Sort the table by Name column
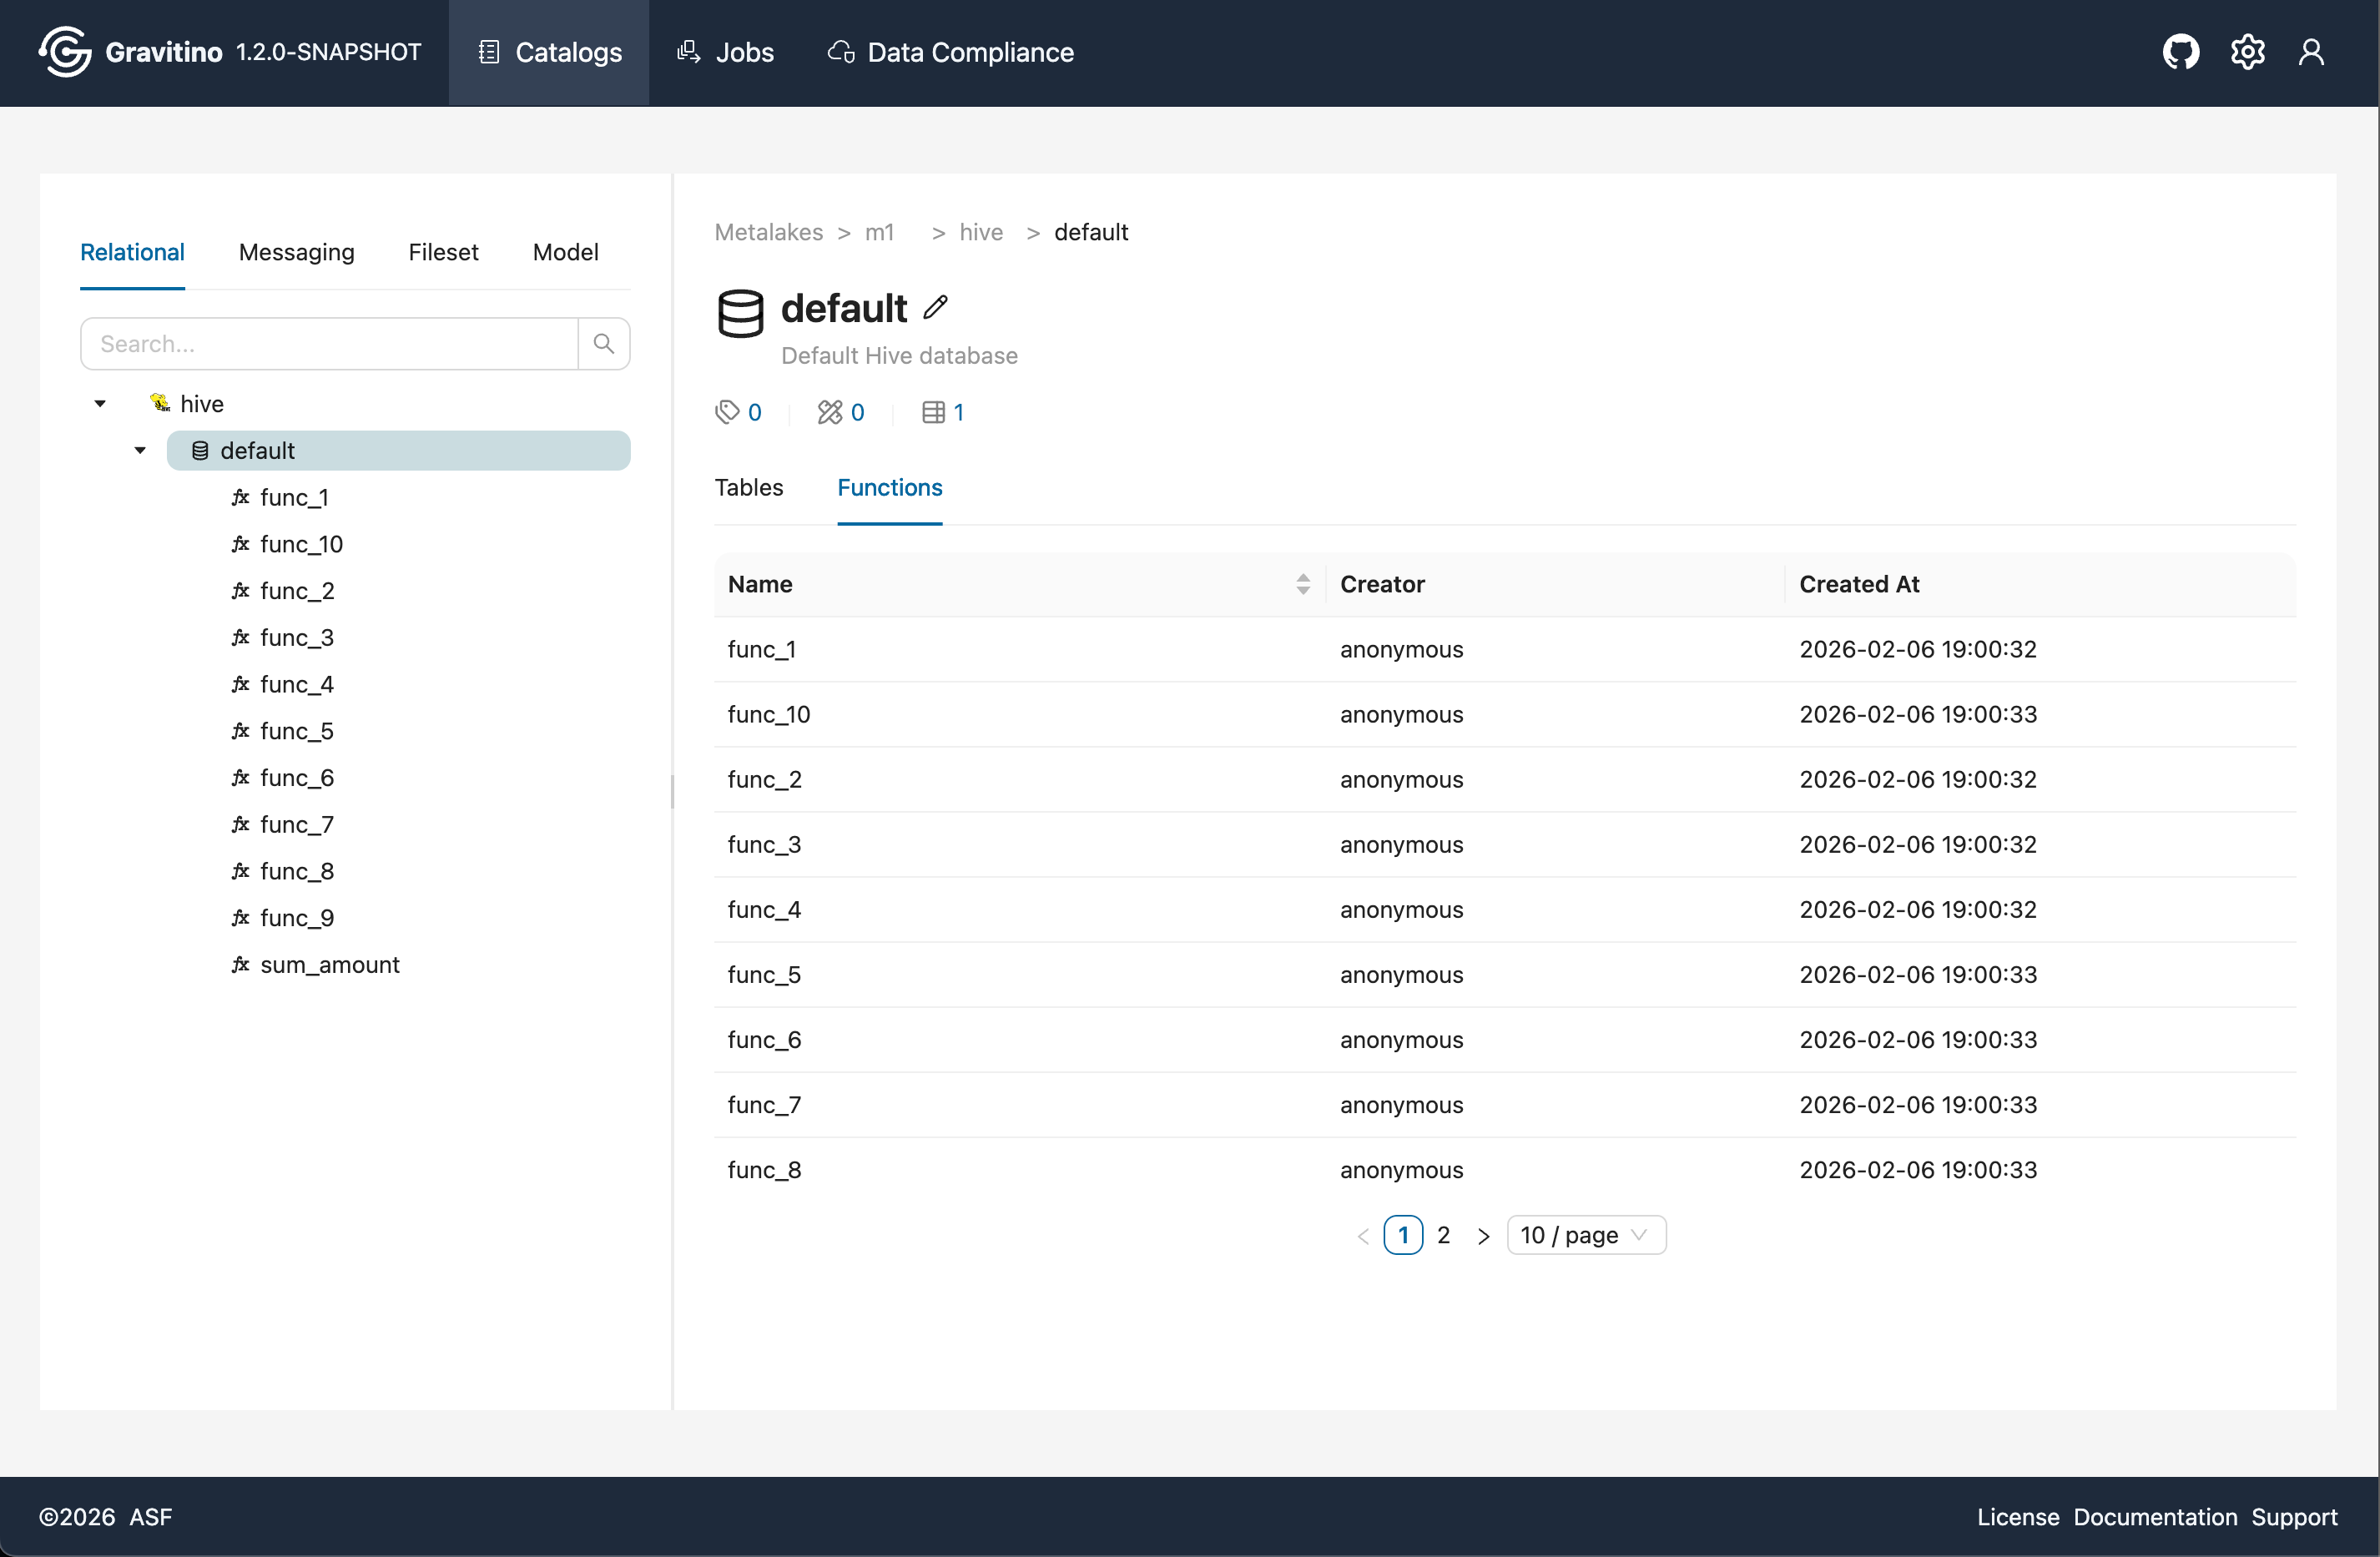 (1302, 584)
